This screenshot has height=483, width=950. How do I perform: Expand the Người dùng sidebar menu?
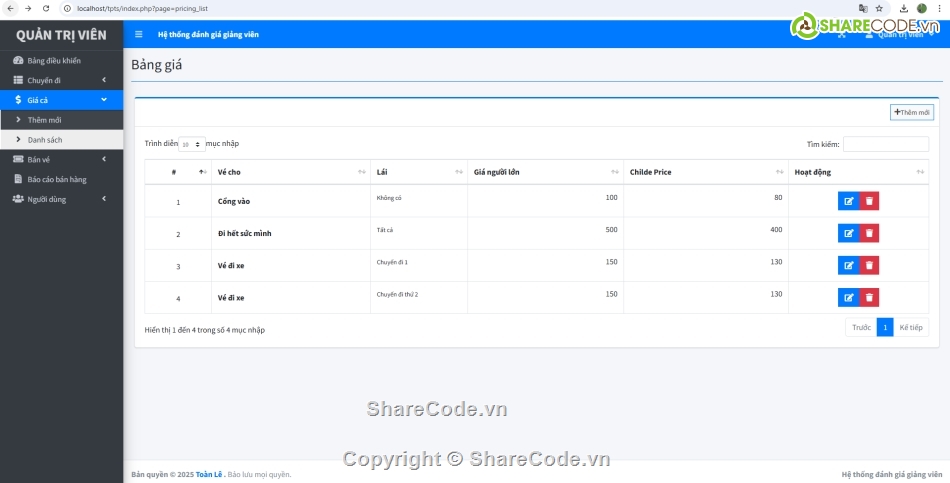[60, 199]
